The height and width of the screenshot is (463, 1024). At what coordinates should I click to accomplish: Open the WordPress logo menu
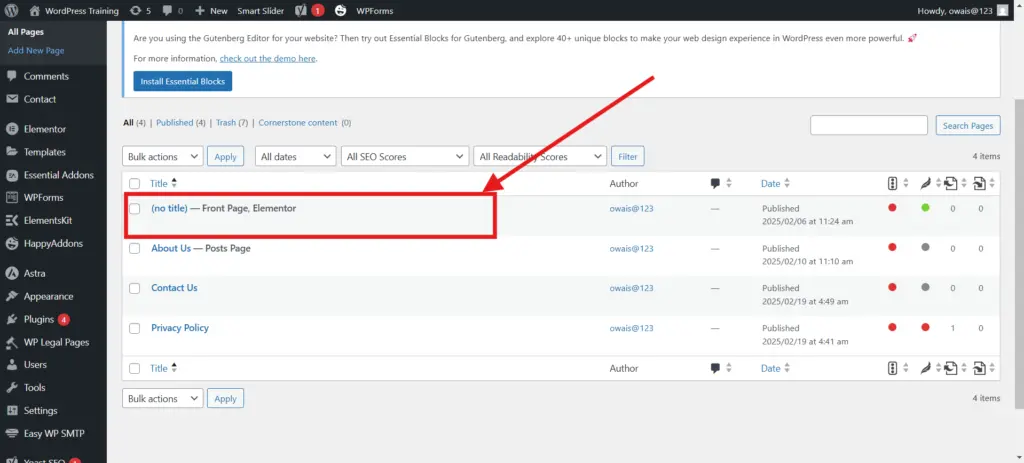11,10
